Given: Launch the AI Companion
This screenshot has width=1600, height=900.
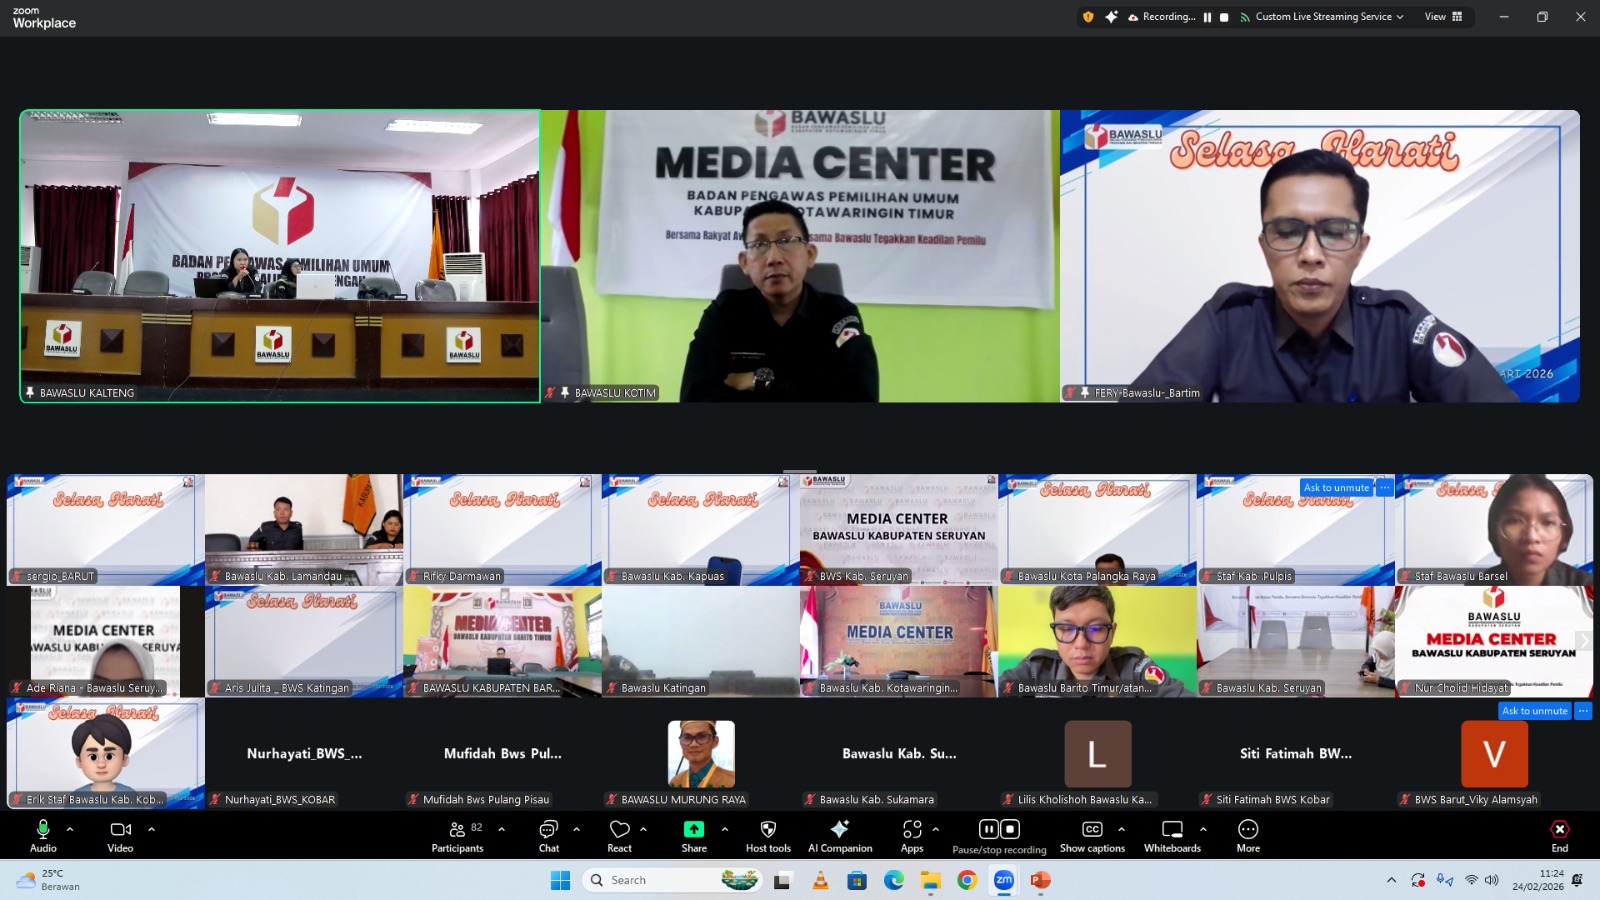Looking at the screenshot, I should click(x=839, y=830).
